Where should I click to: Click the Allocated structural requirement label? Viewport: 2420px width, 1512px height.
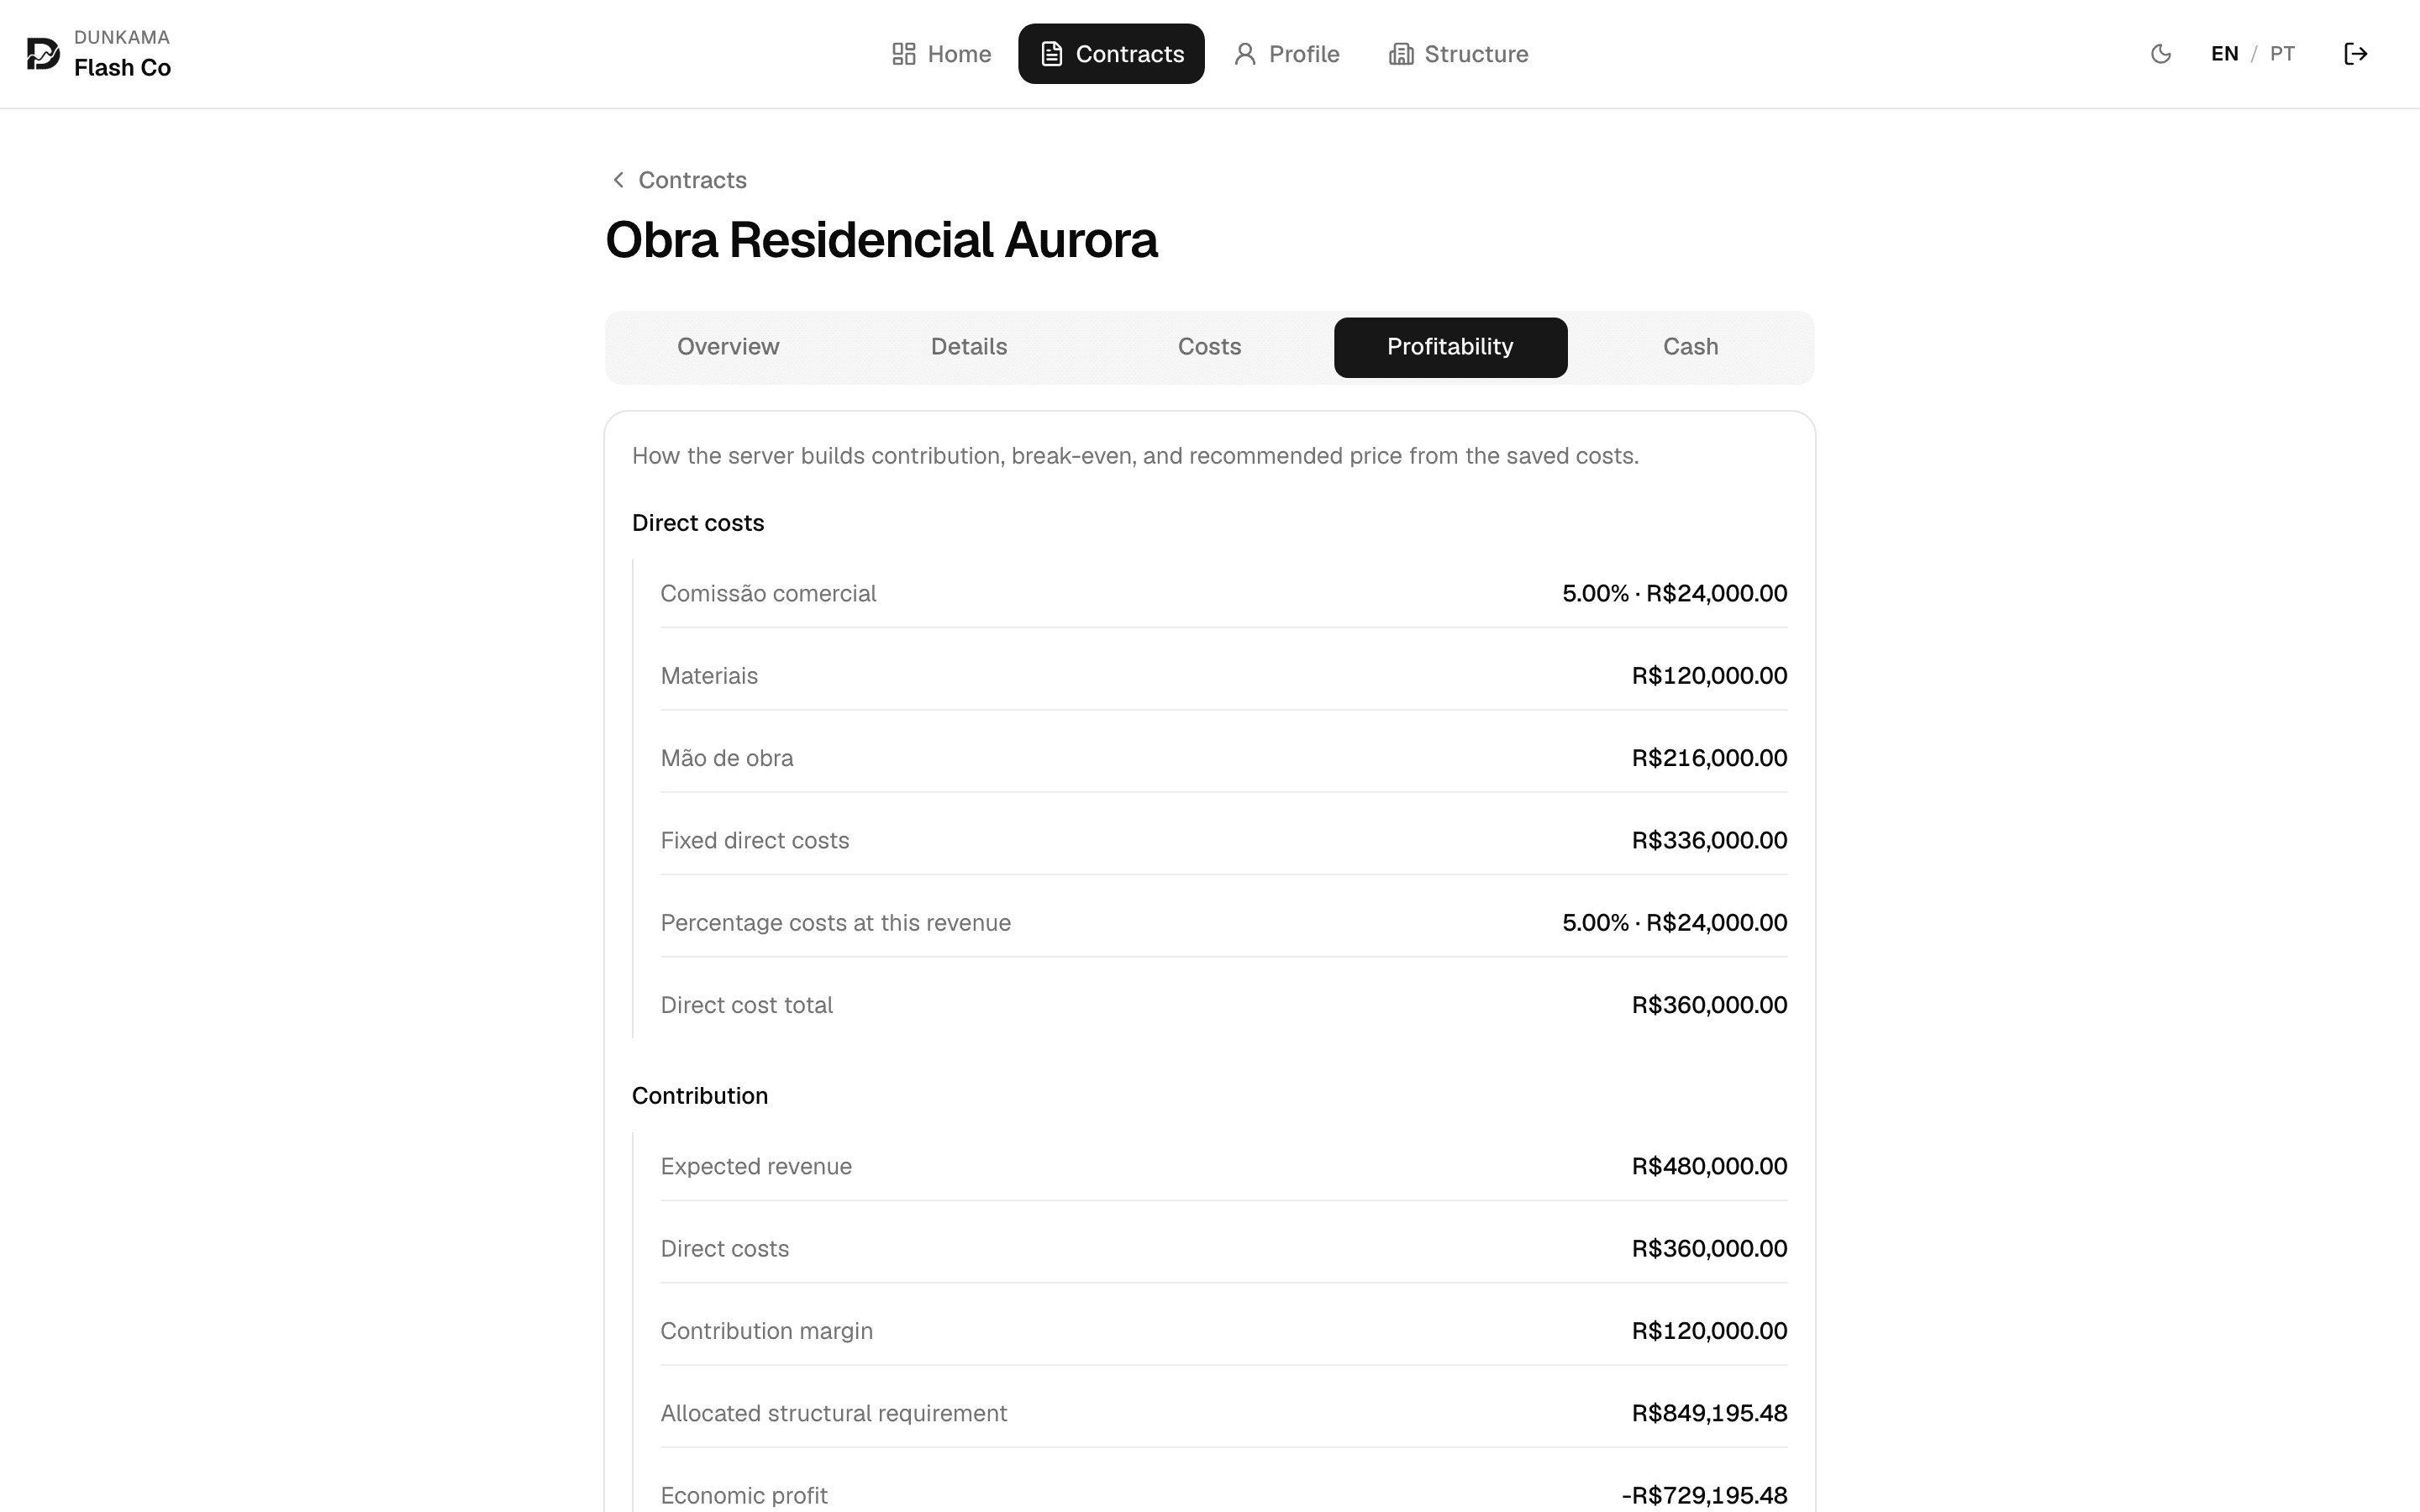(x=834, y=1413)
